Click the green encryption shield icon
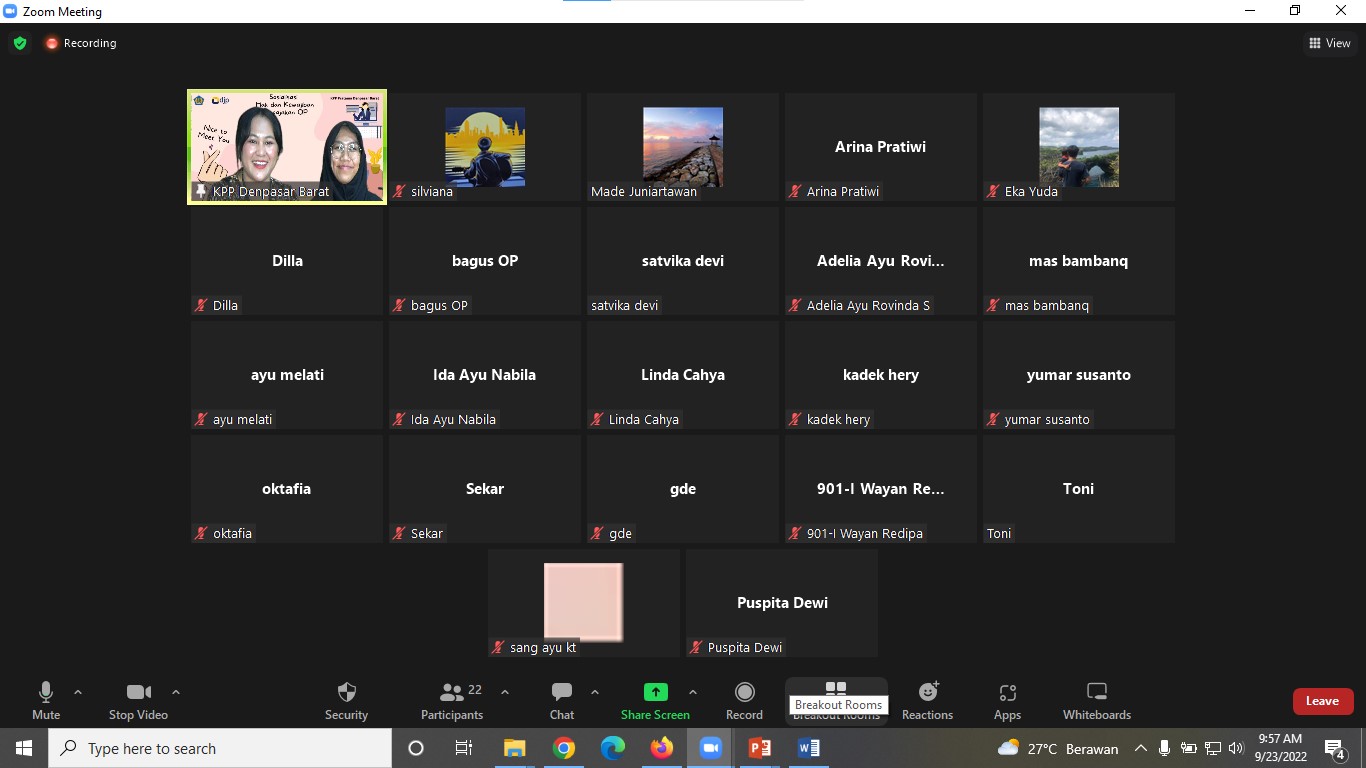Screen dimensions: 1366x768 pos(20,43)
